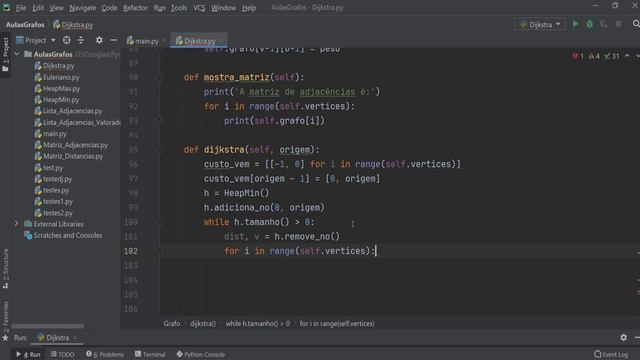Select testedj.py in project tree

click(58, 179)
